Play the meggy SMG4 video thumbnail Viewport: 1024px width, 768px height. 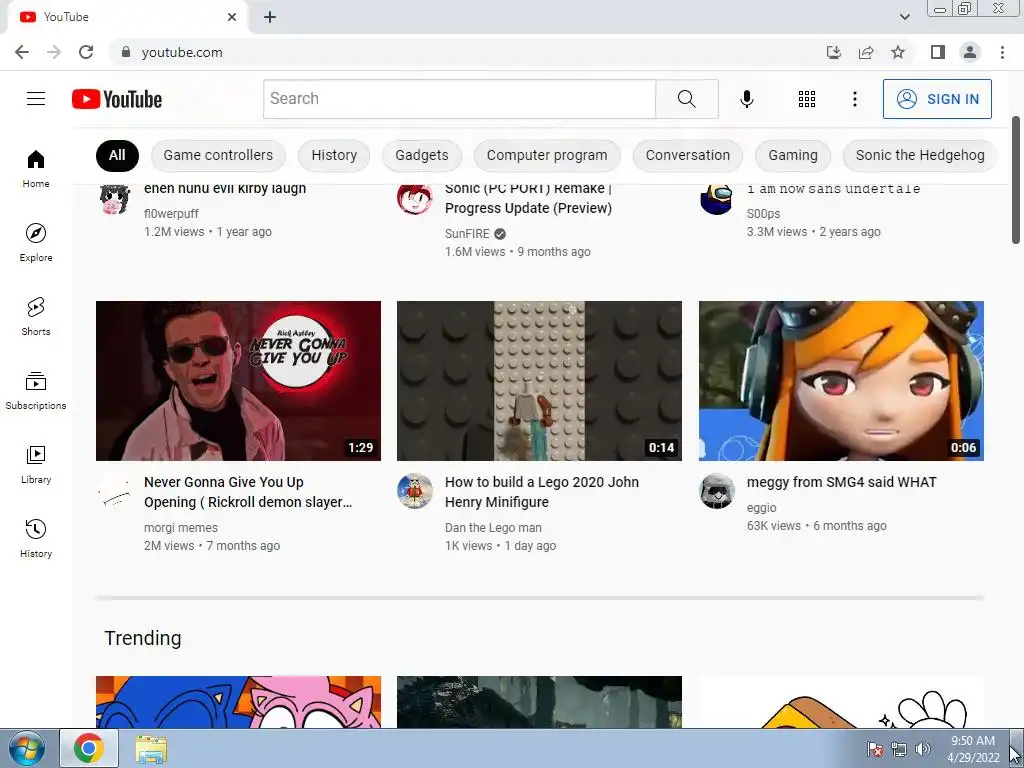coord(841,381)
